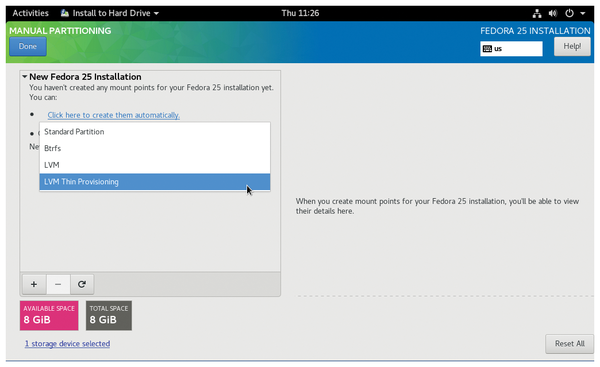Image resolution: width=600 pixels, height=367 pixels.
Task: Click the TOTAL SPACE 8 GiB indicator
Action: point(109,315)
